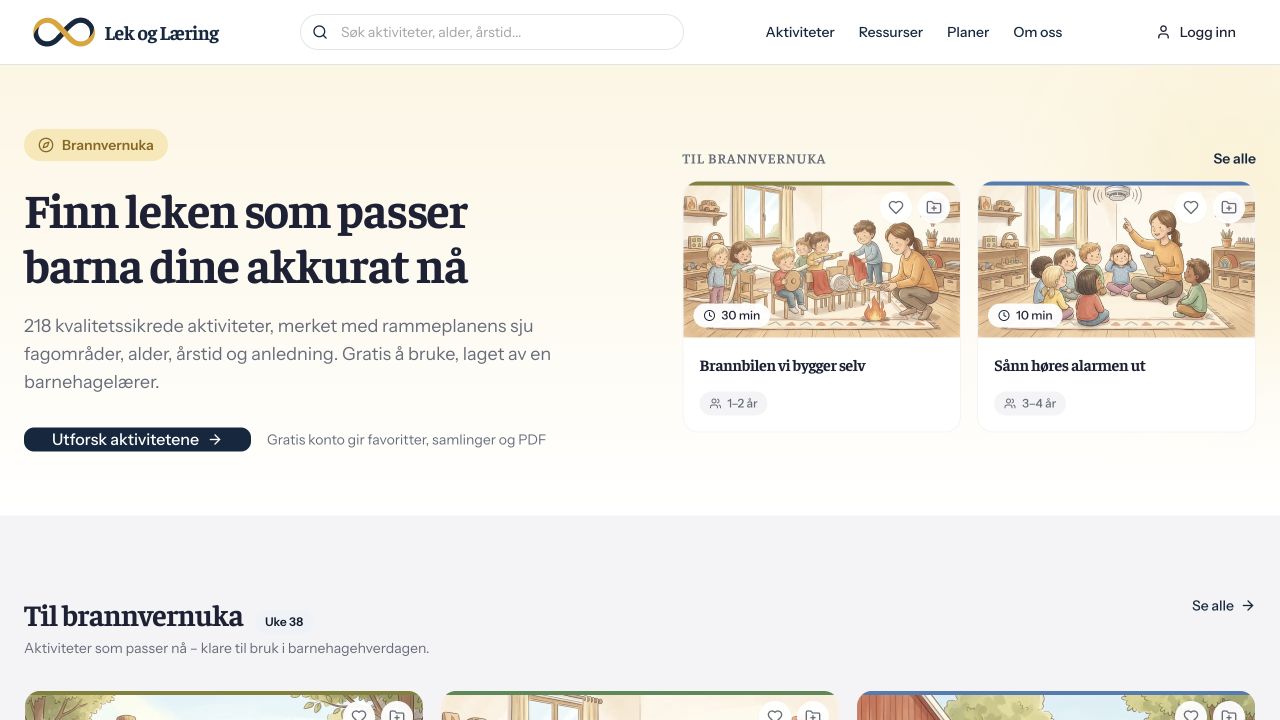Viewport: 1280px width, 720px height.
Task: Click "Gratis konto gir favoritter, samlinger og PDF"
Action: pyautogui.click(x=406, y=439)
